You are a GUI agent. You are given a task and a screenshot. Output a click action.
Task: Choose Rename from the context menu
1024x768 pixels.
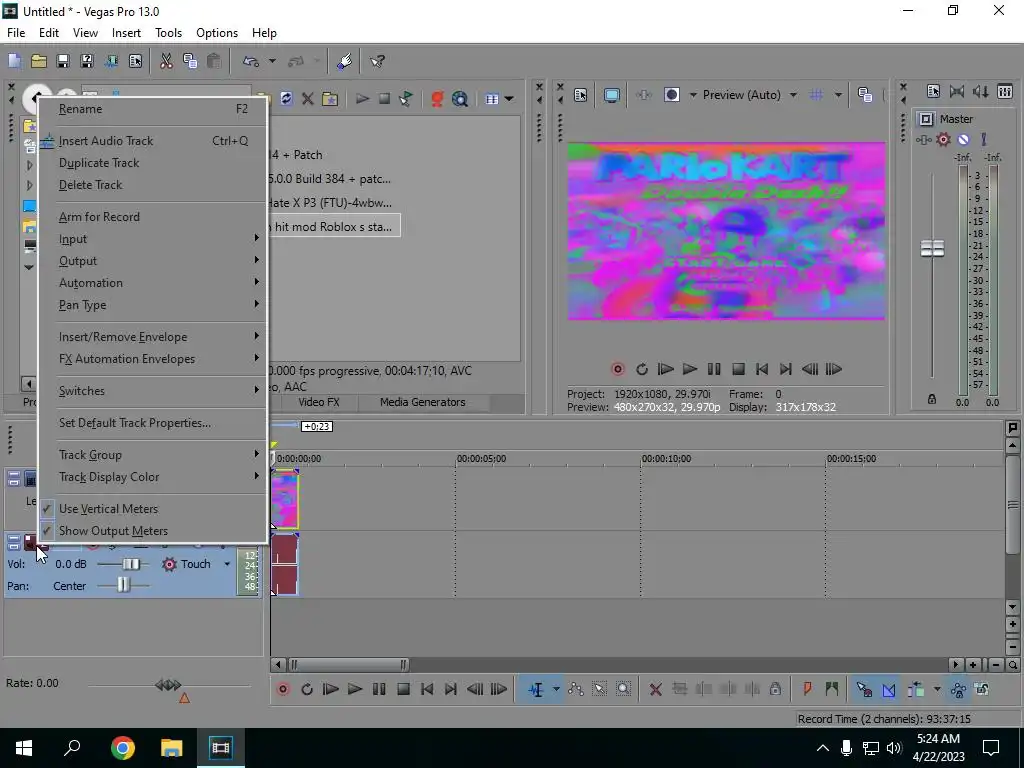(153, 109)
